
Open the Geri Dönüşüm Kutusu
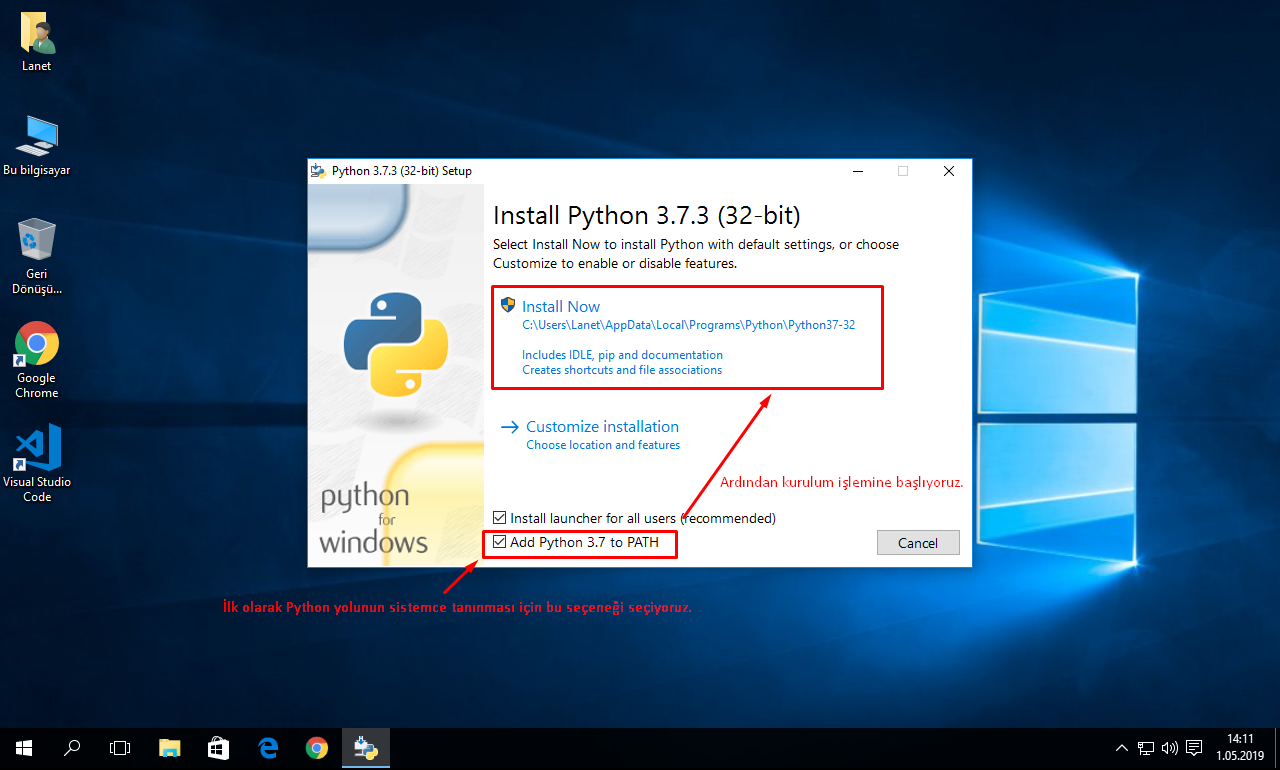37,240
